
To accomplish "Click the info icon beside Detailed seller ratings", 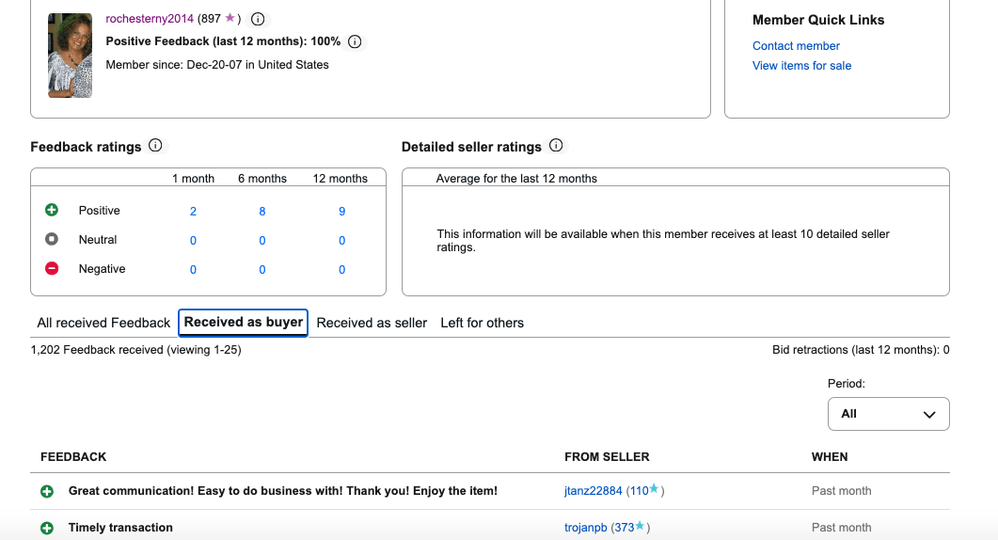I will pos(556,146).
